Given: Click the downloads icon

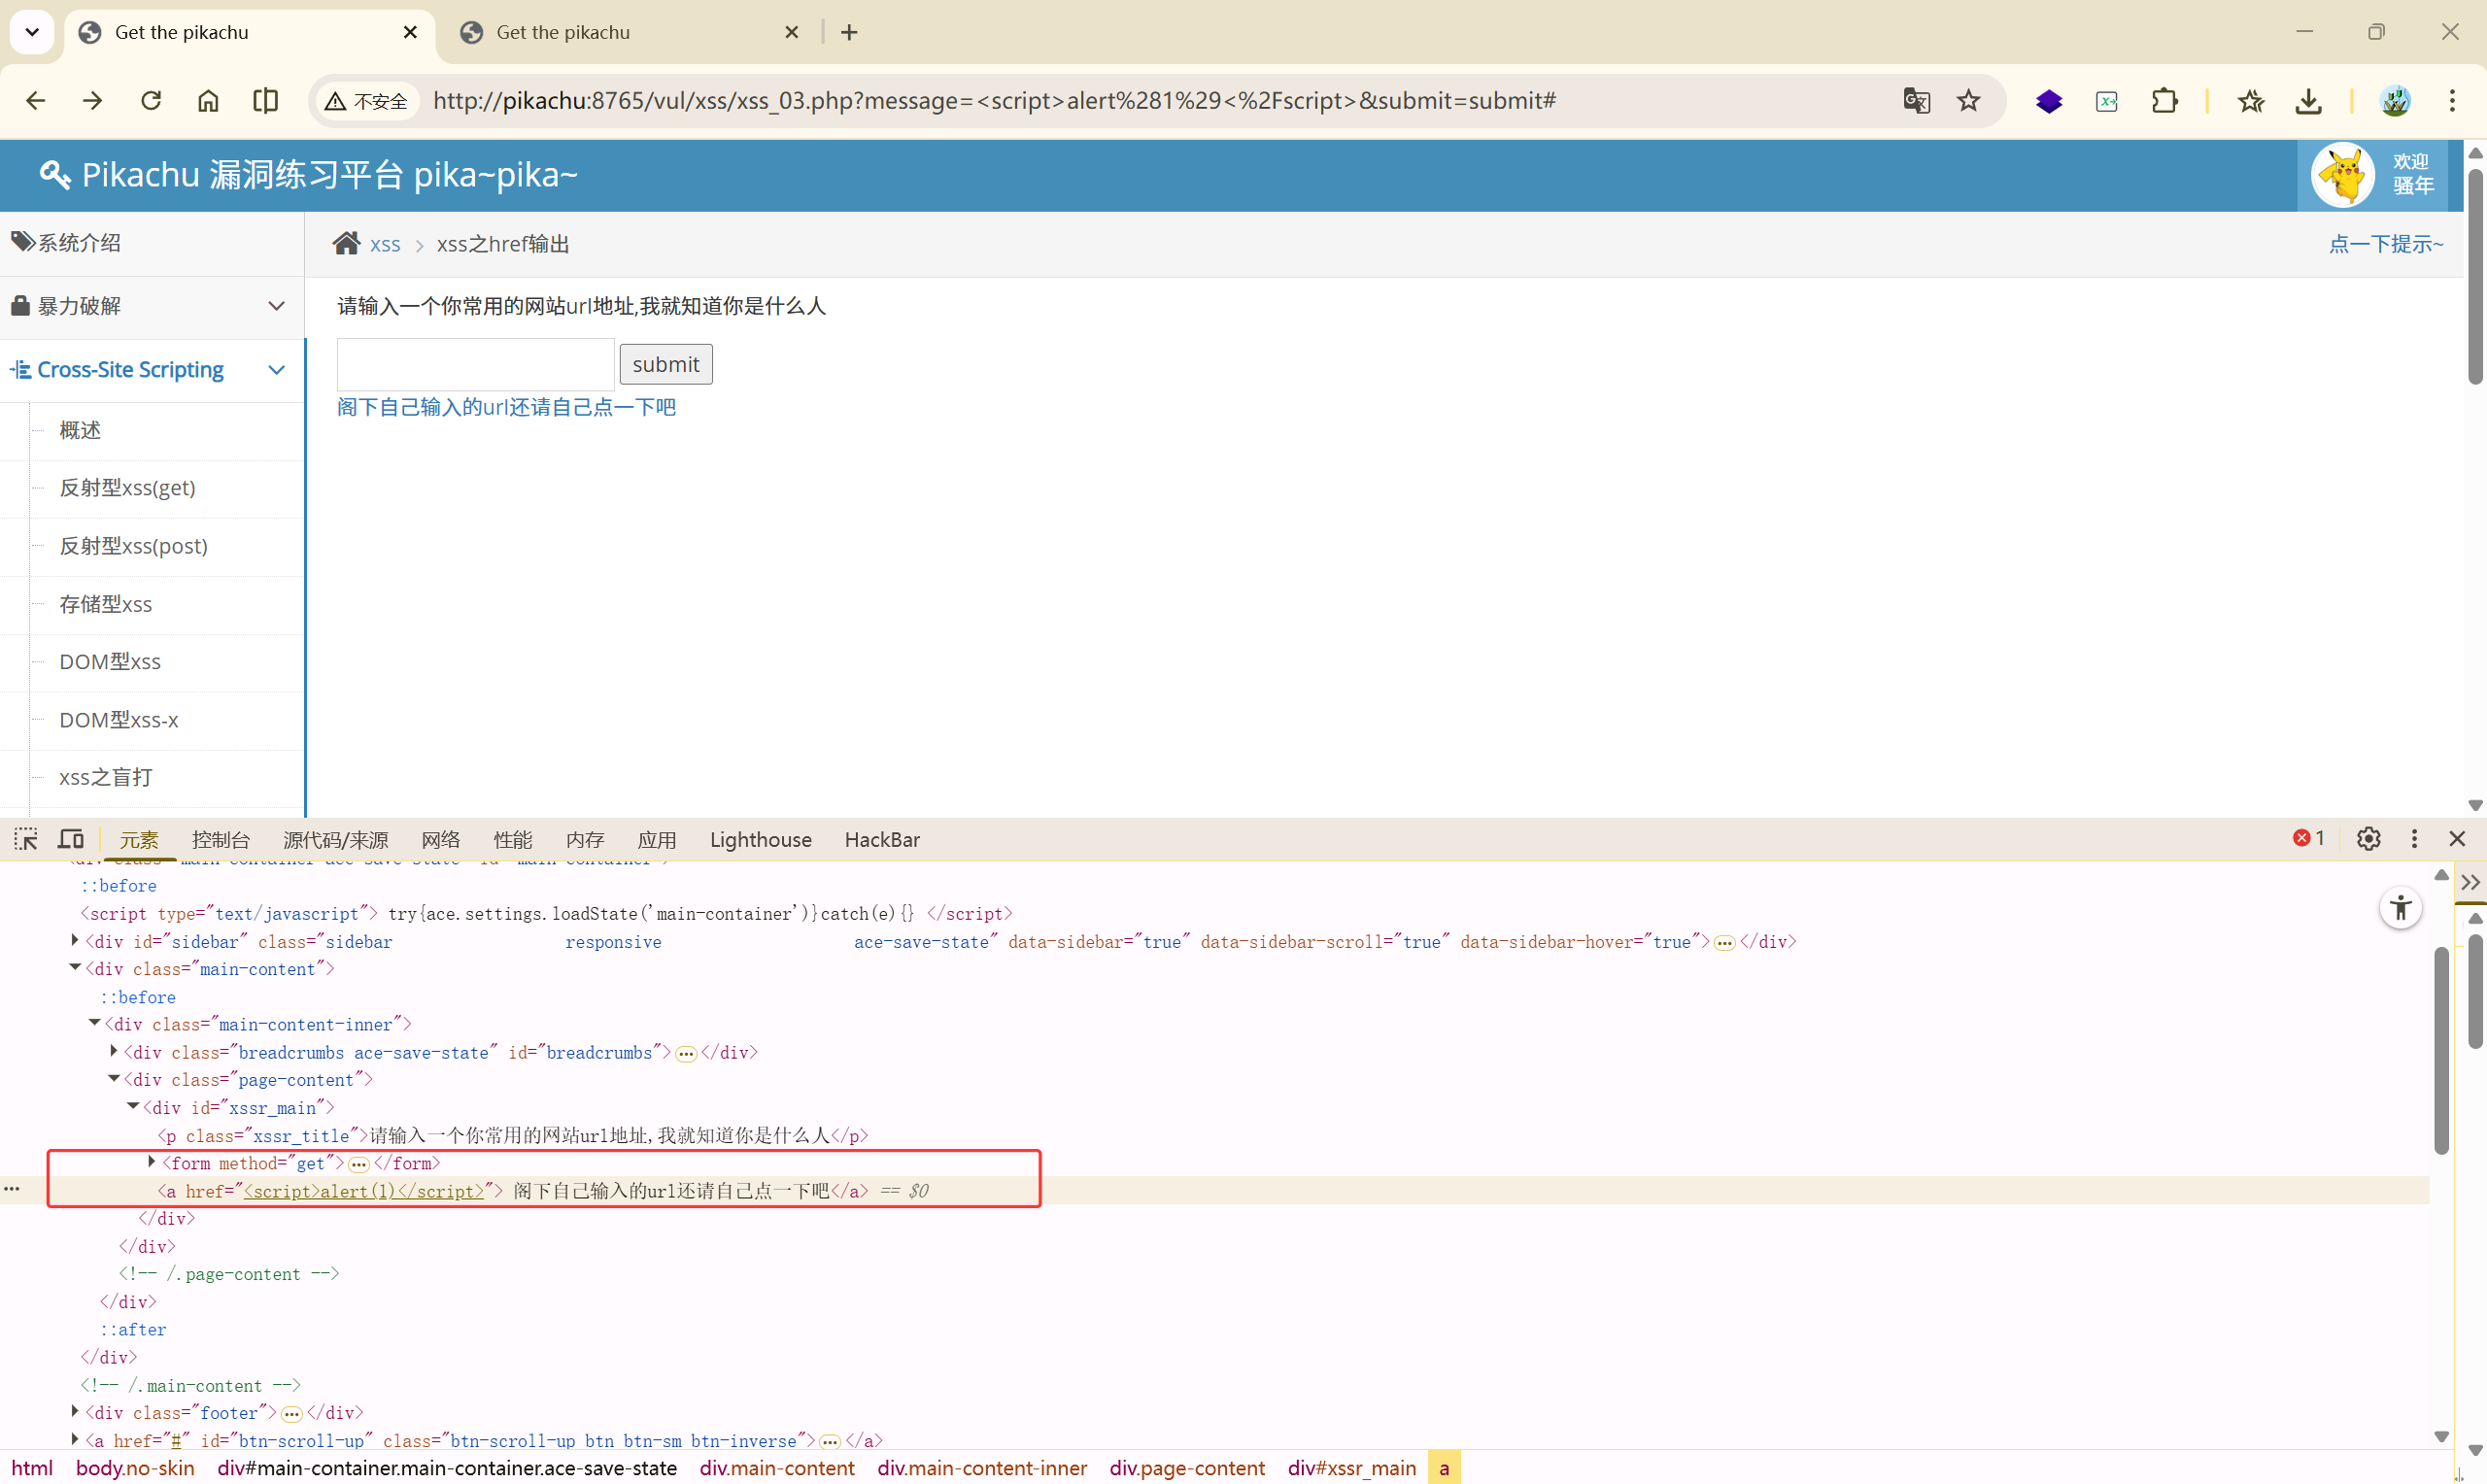Looking at the screenshot, I should pyautogui.click(x=2308, y=101).
